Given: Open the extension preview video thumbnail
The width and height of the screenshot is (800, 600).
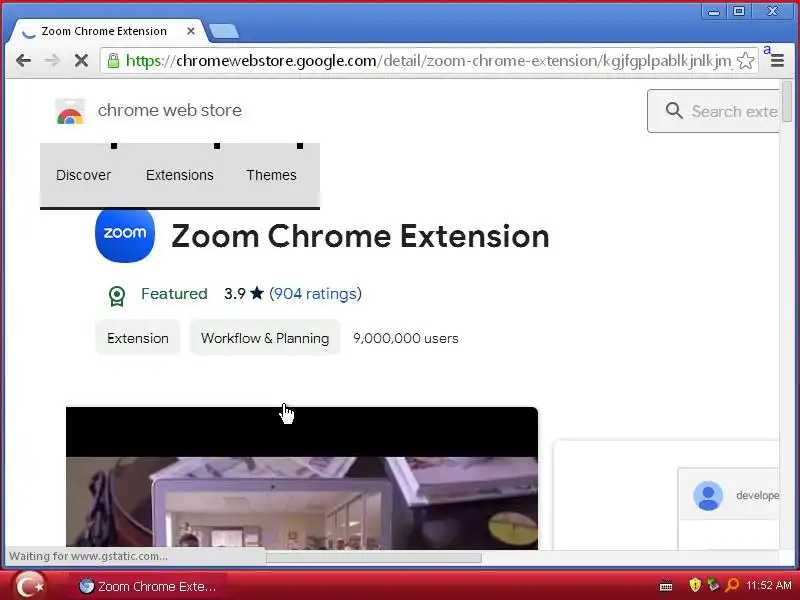Looking at the screenshot, I should (302, 478).
